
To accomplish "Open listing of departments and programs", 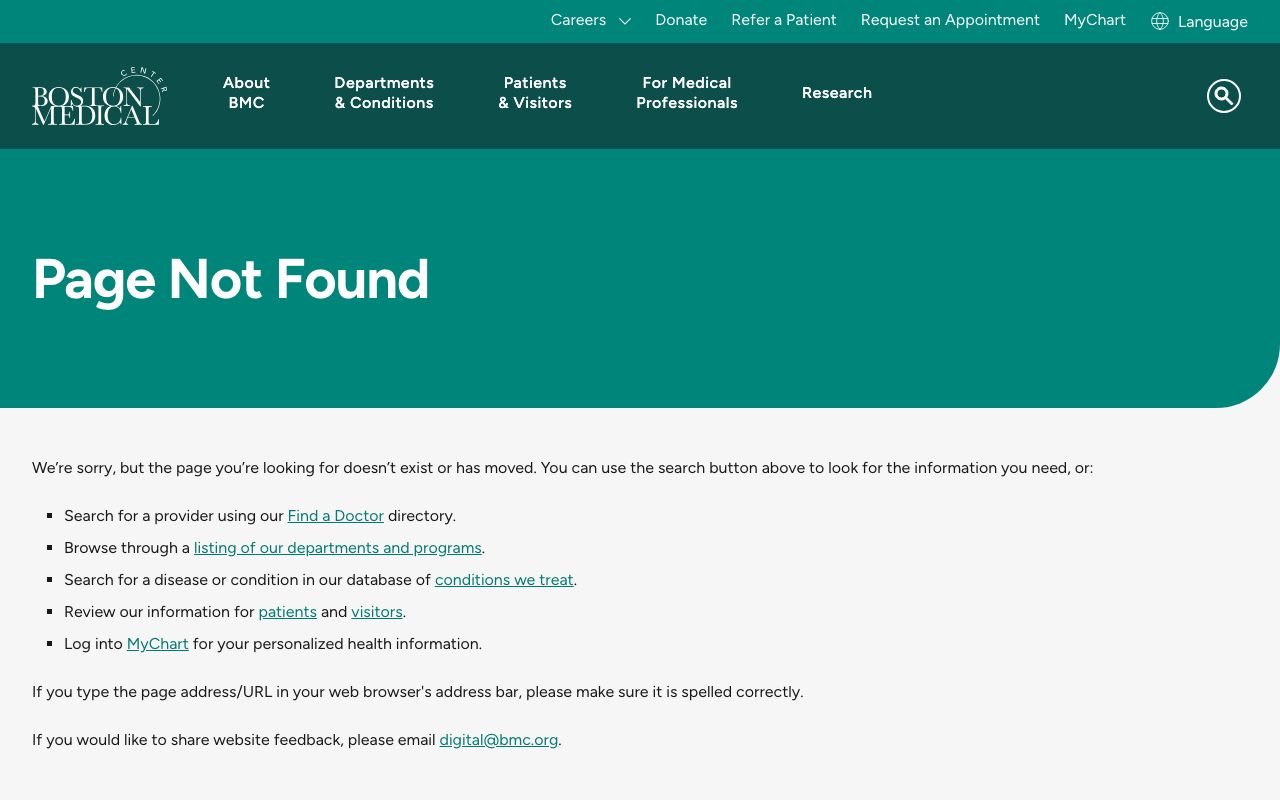I will 337,548.
